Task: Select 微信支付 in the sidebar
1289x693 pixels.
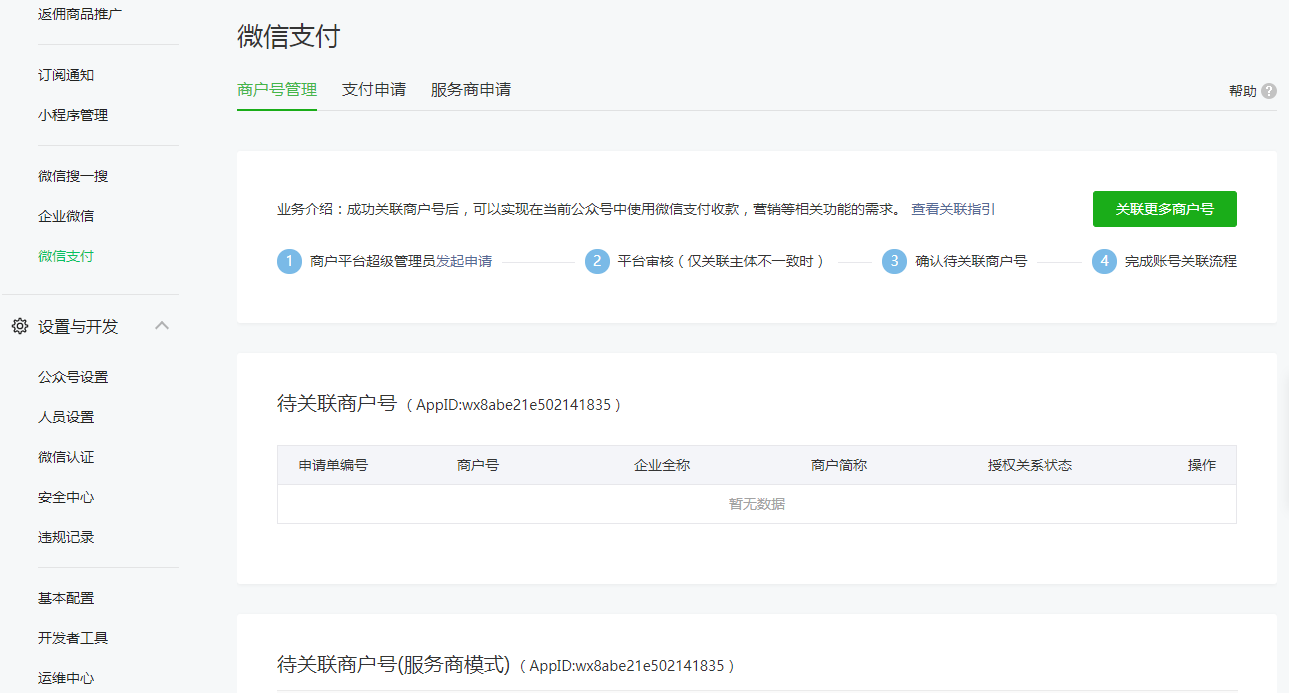Action: [66, 256]
